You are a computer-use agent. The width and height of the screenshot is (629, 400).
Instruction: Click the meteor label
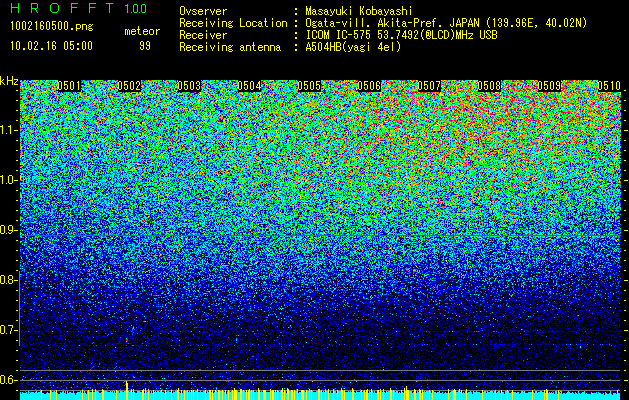pyautogui.click(x=142, y=31)
